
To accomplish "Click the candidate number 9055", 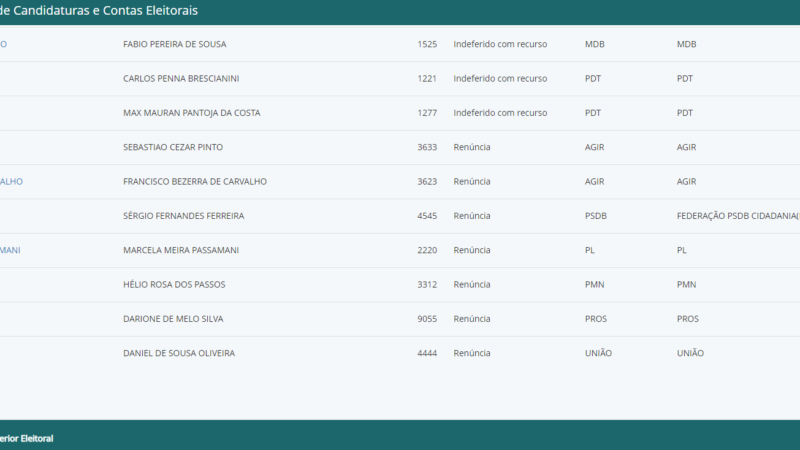I will point(427,319).
